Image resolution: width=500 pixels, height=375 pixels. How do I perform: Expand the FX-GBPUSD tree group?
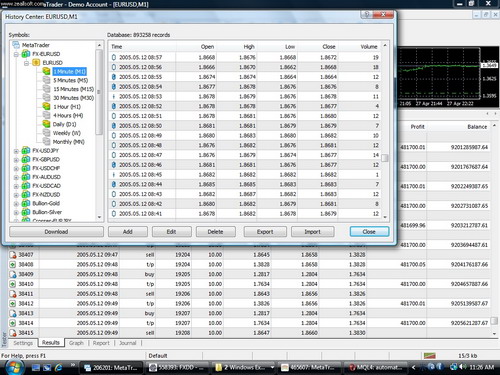[x=16, y=160]
